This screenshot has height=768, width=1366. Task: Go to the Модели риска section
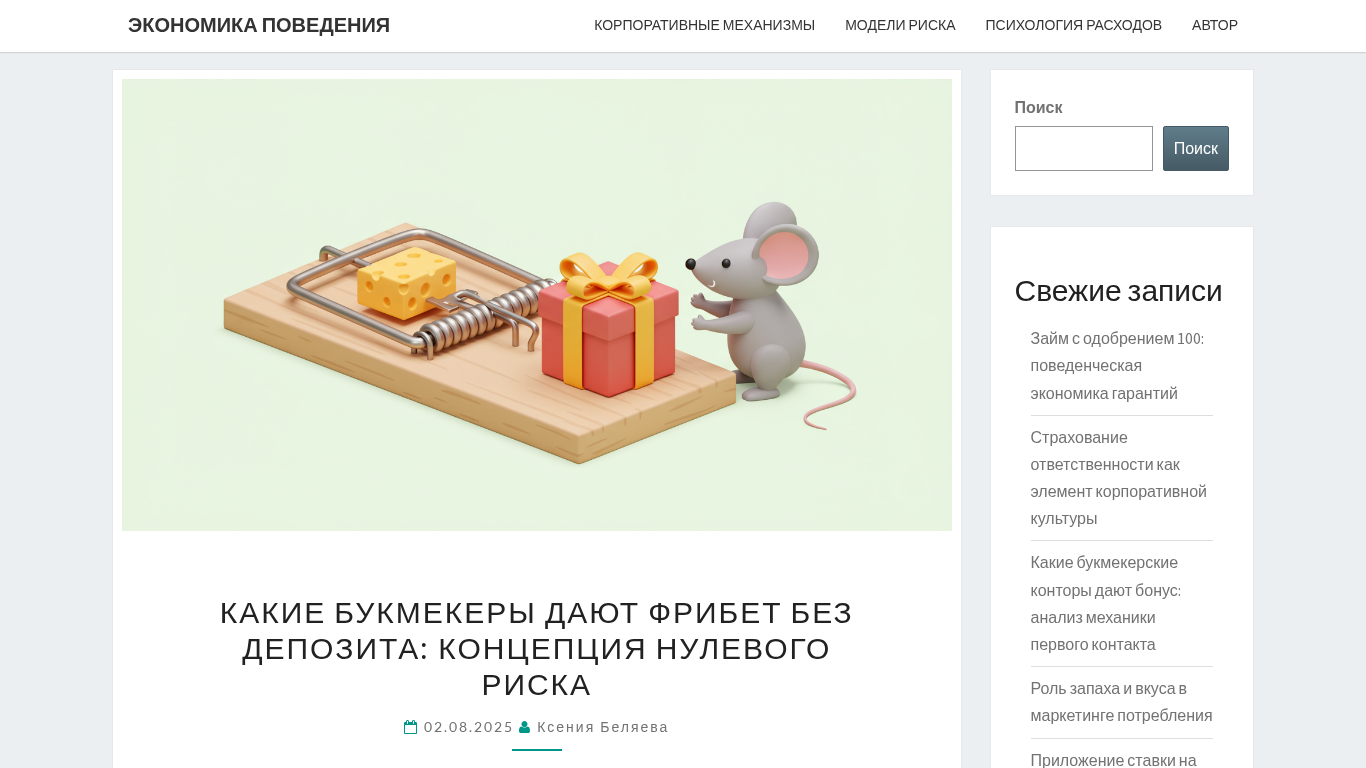[900, 25]
